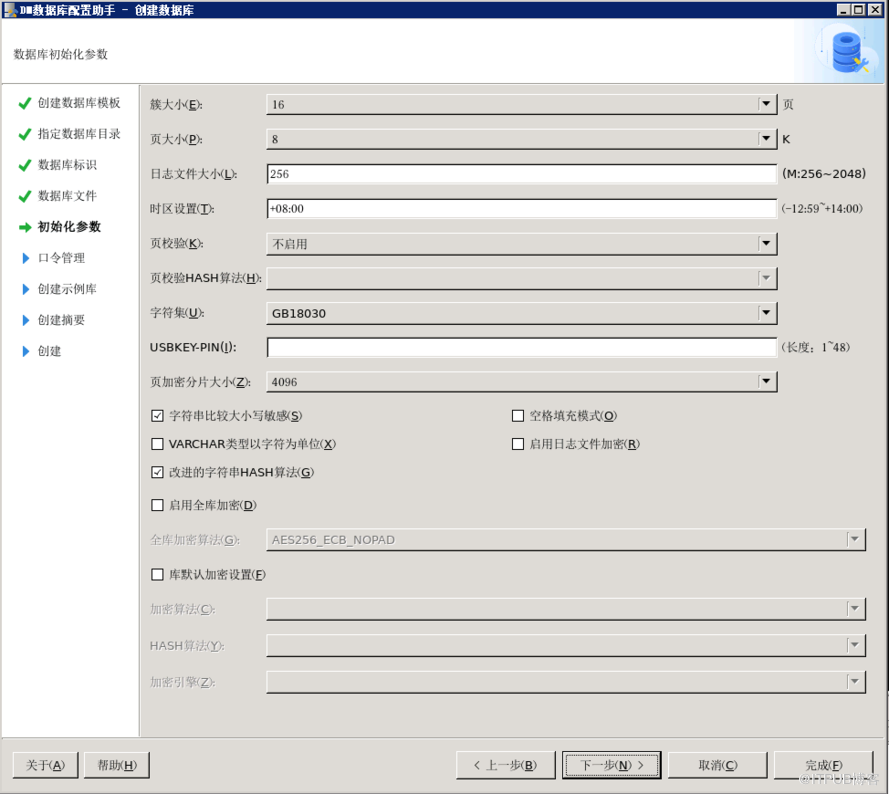
Task: Select 创建示例库 step
Action: click(x=67, y=289)
